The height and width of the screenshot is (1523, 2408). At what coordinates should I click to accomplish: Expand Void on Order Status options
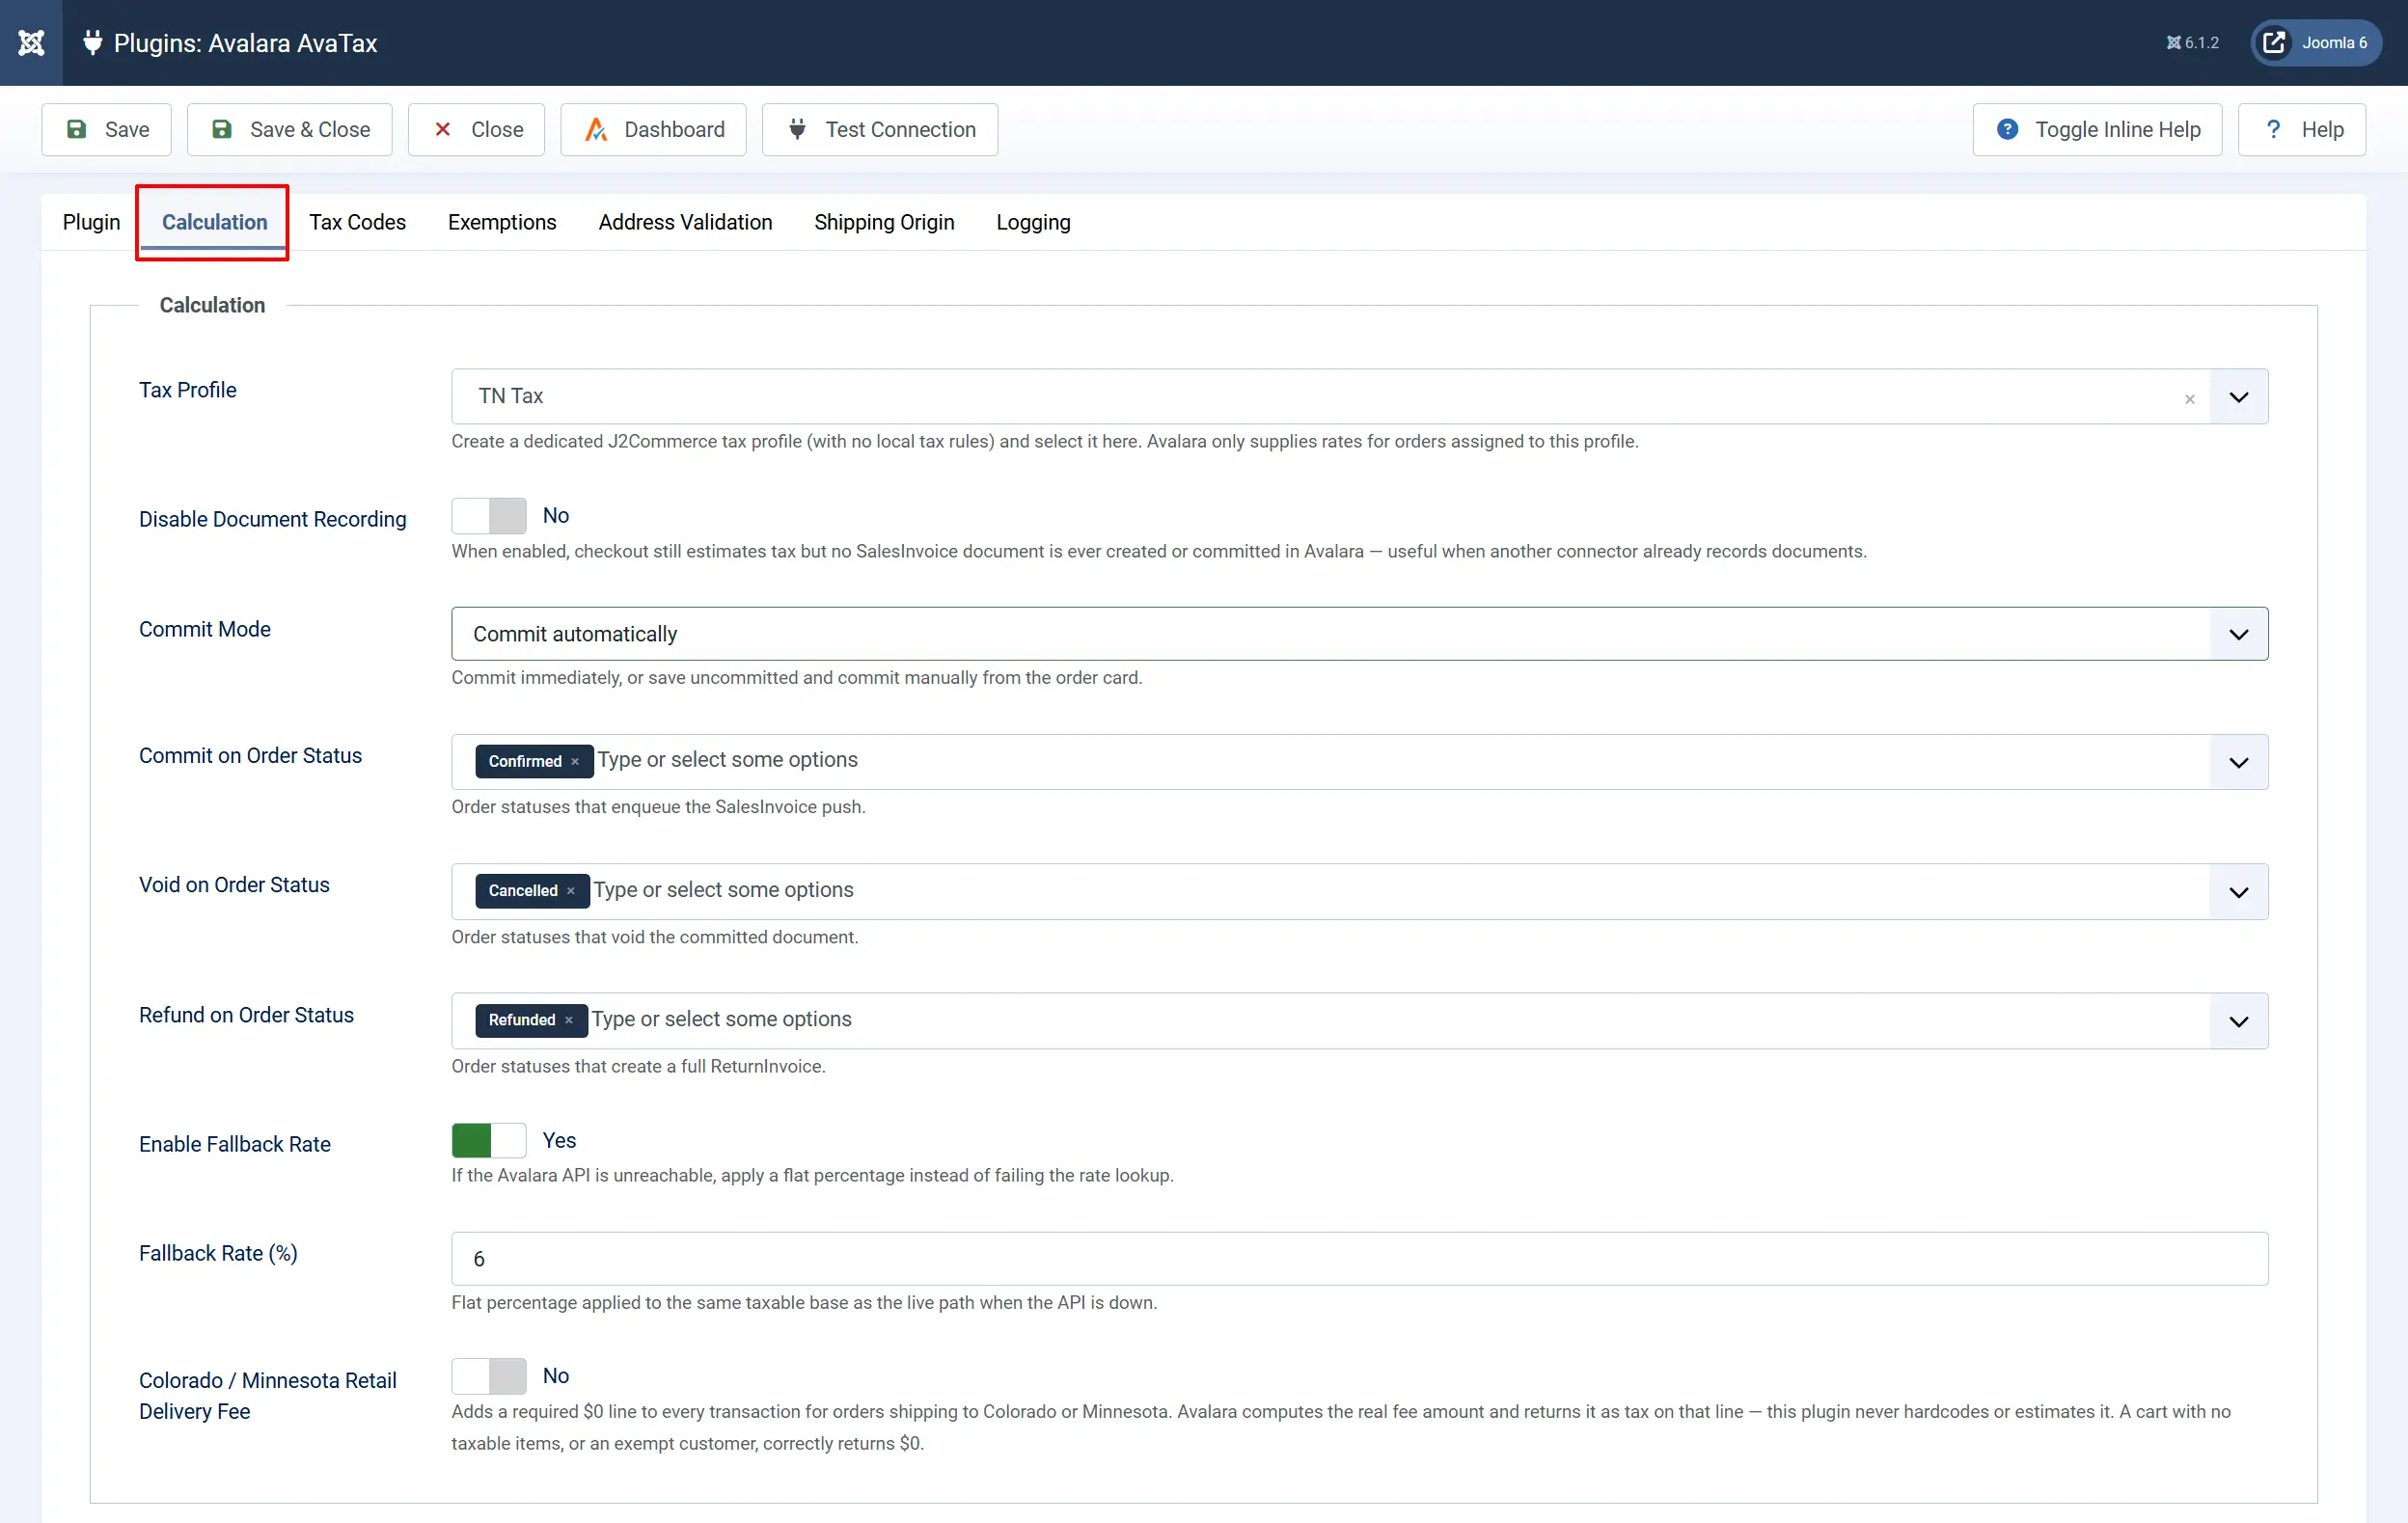click(x=2238, y=892)
